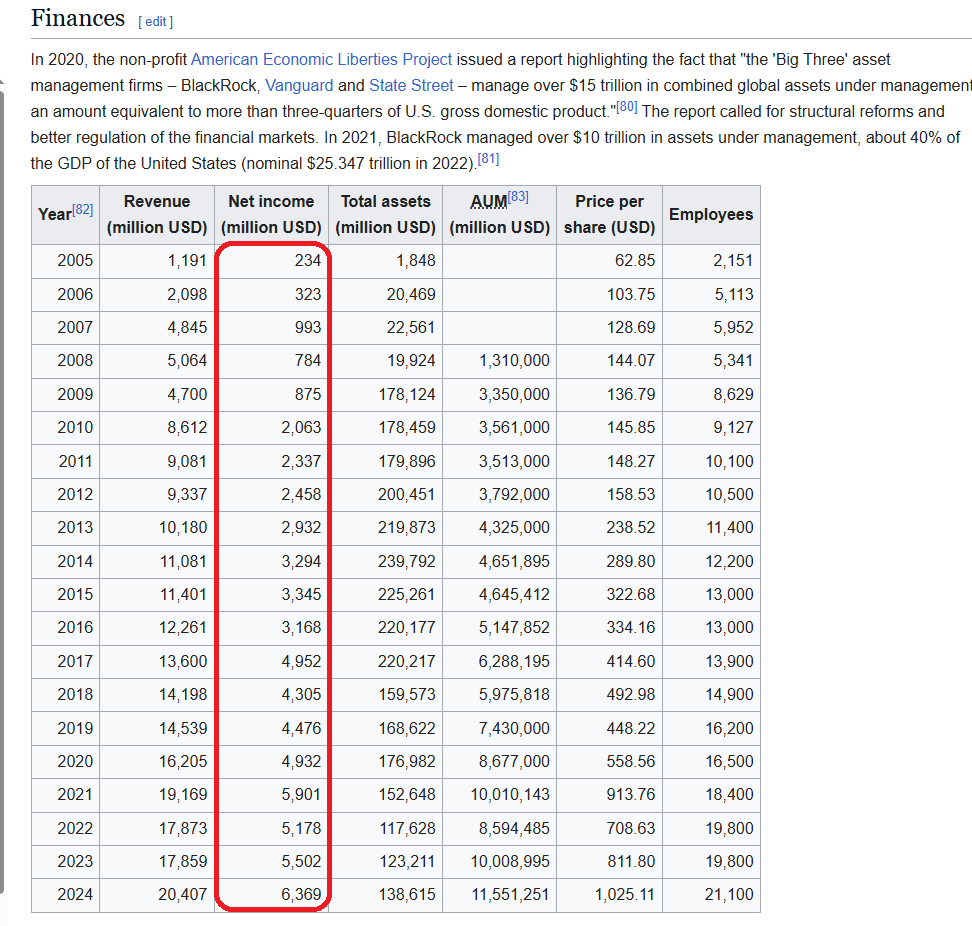The image size is (972, 926).
Task: Click revenue value 8,612
Action: coord(187,428)
